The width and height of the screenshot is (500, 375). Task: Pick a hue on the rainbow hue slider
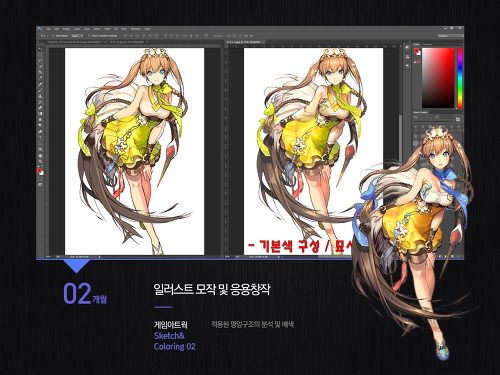click(x=460, y=78)
